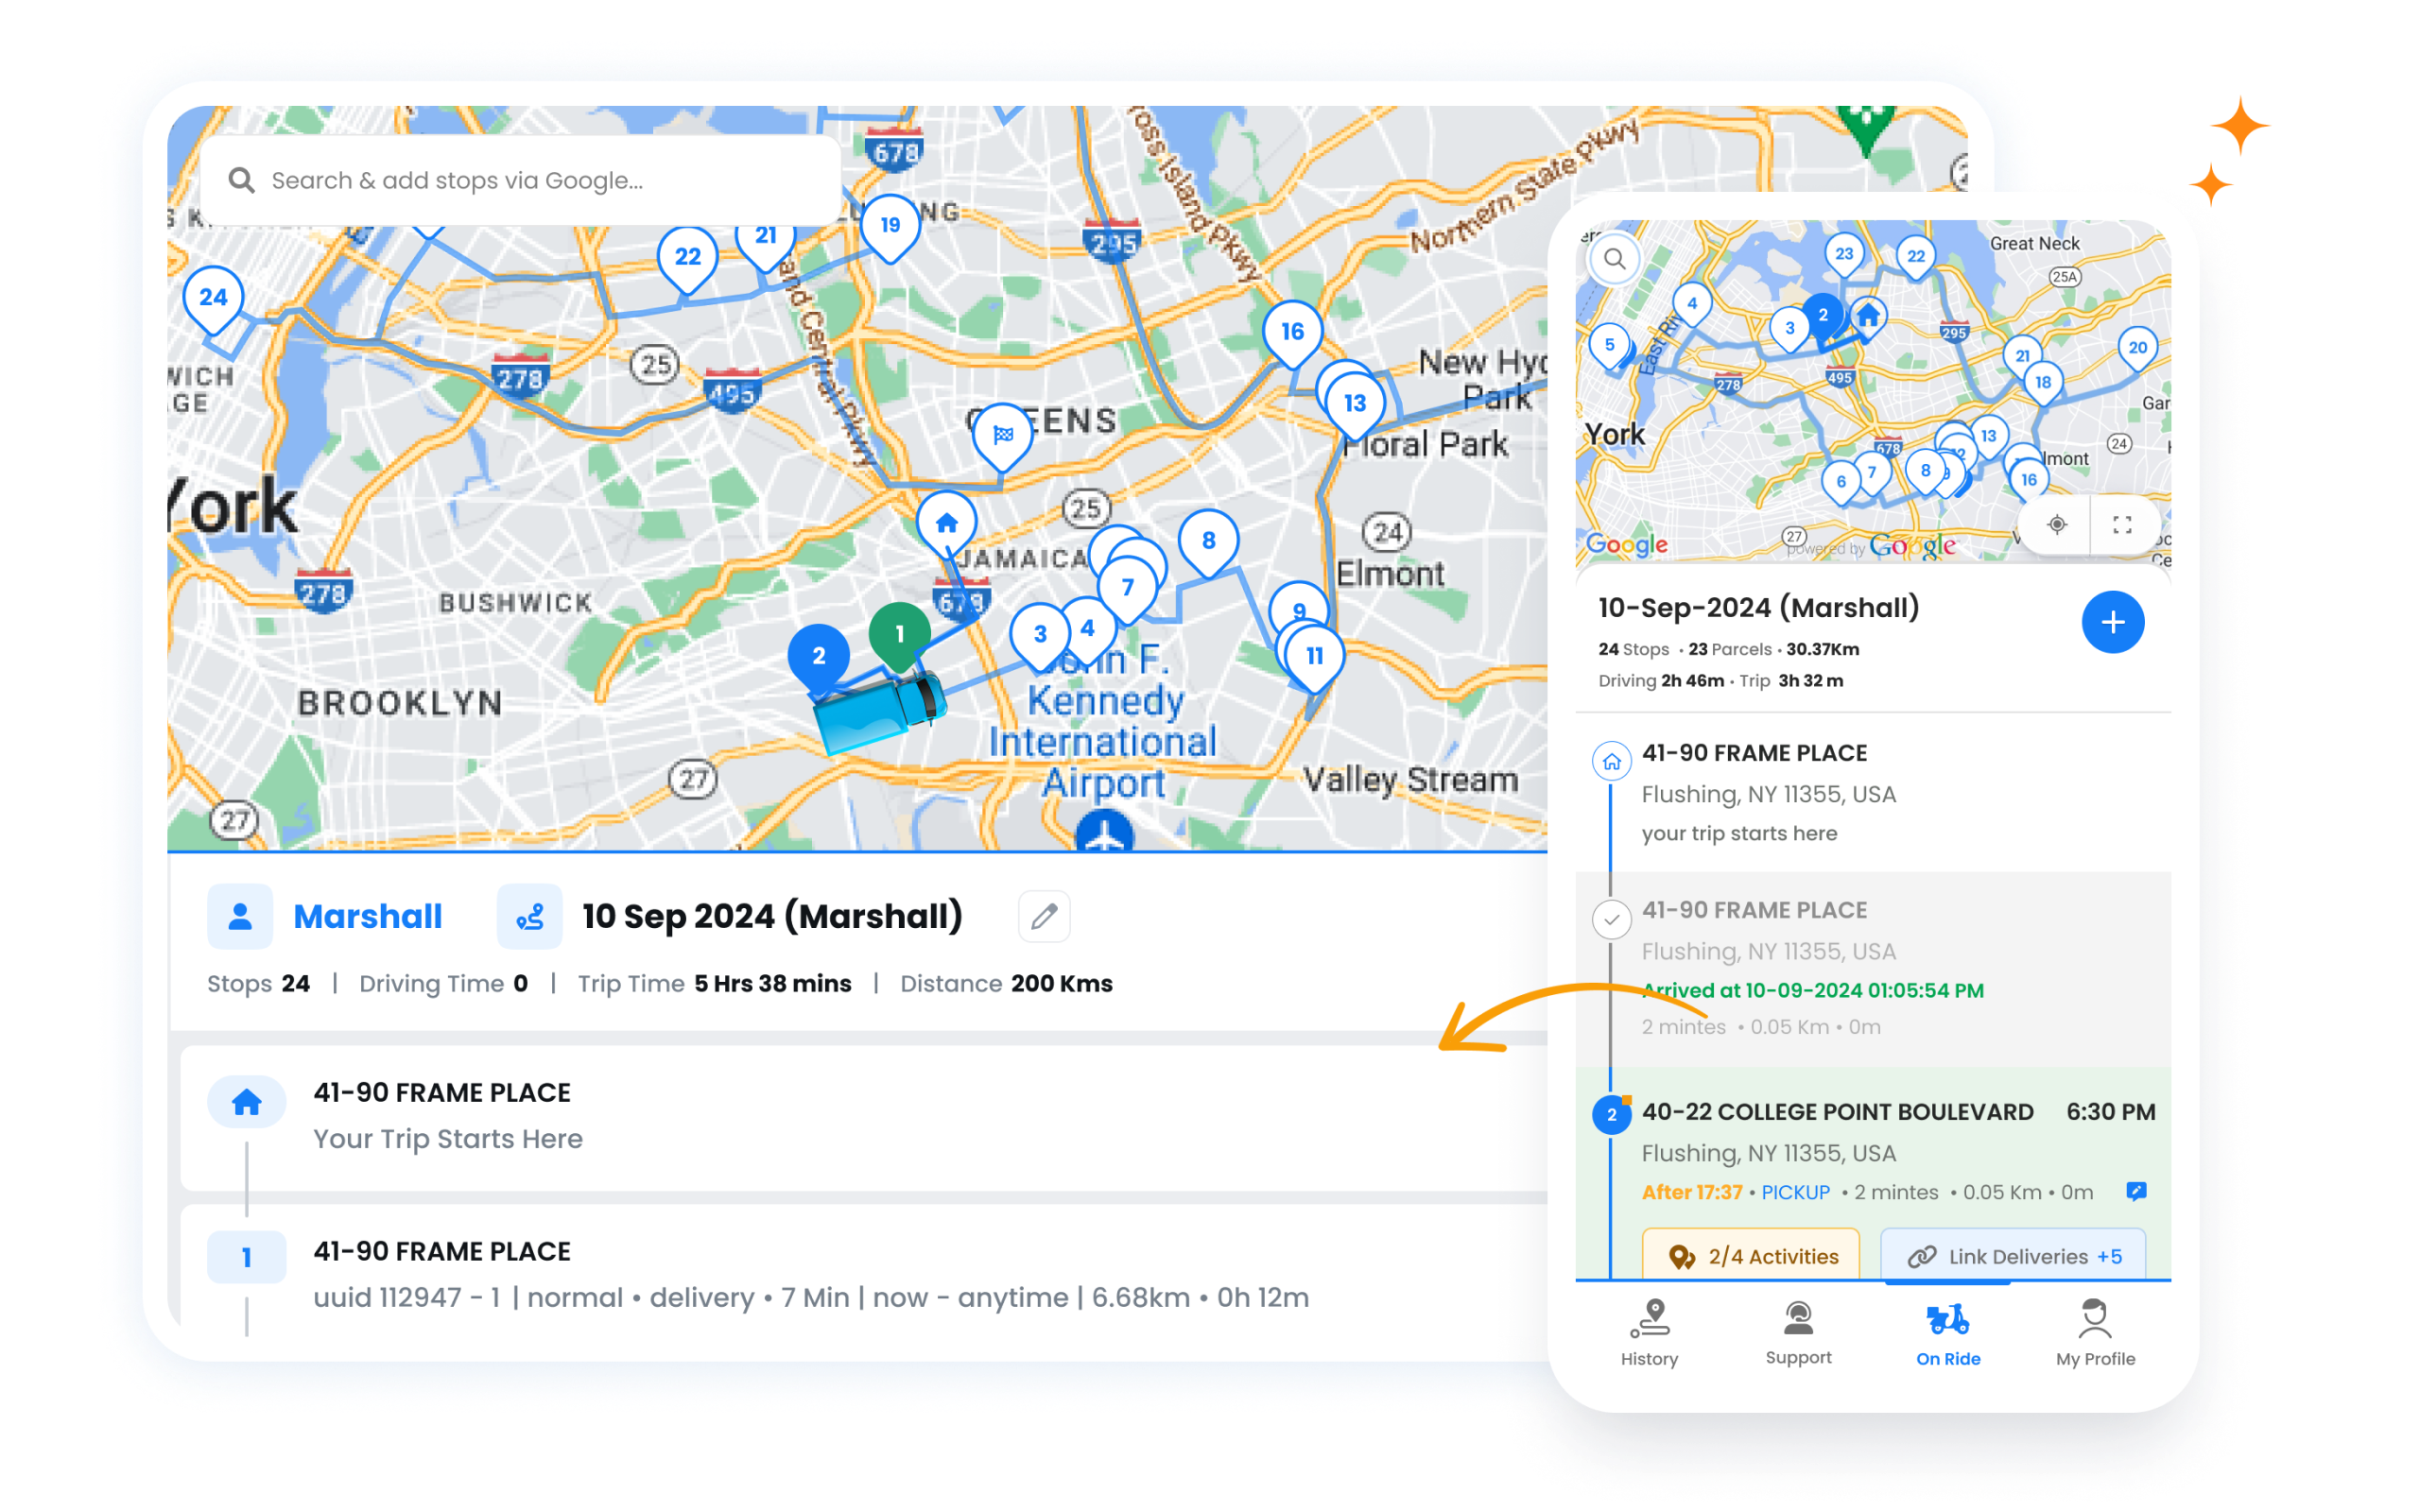Screen dimensions: 2420x1512
Task: Open the History tab
Action: tap(1649, 1333)
